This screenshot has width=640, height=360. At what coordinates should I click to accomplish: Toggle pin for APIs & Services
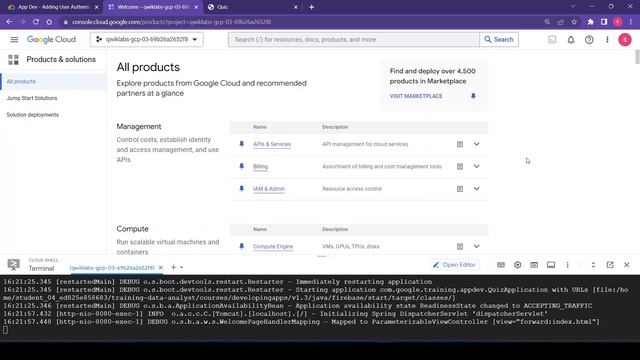(x=242, y=144)
